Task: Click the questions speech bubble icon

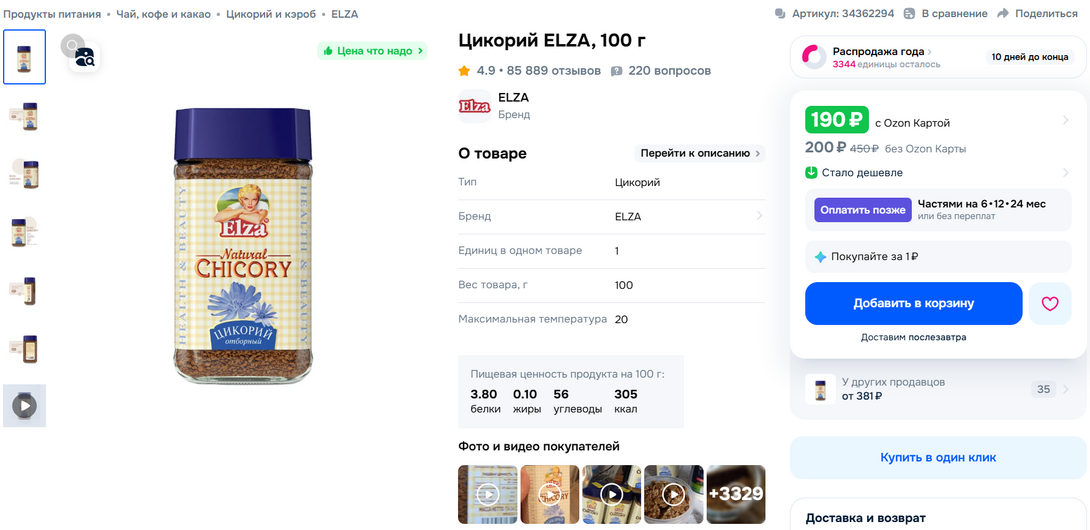Action: click(616, 71)
